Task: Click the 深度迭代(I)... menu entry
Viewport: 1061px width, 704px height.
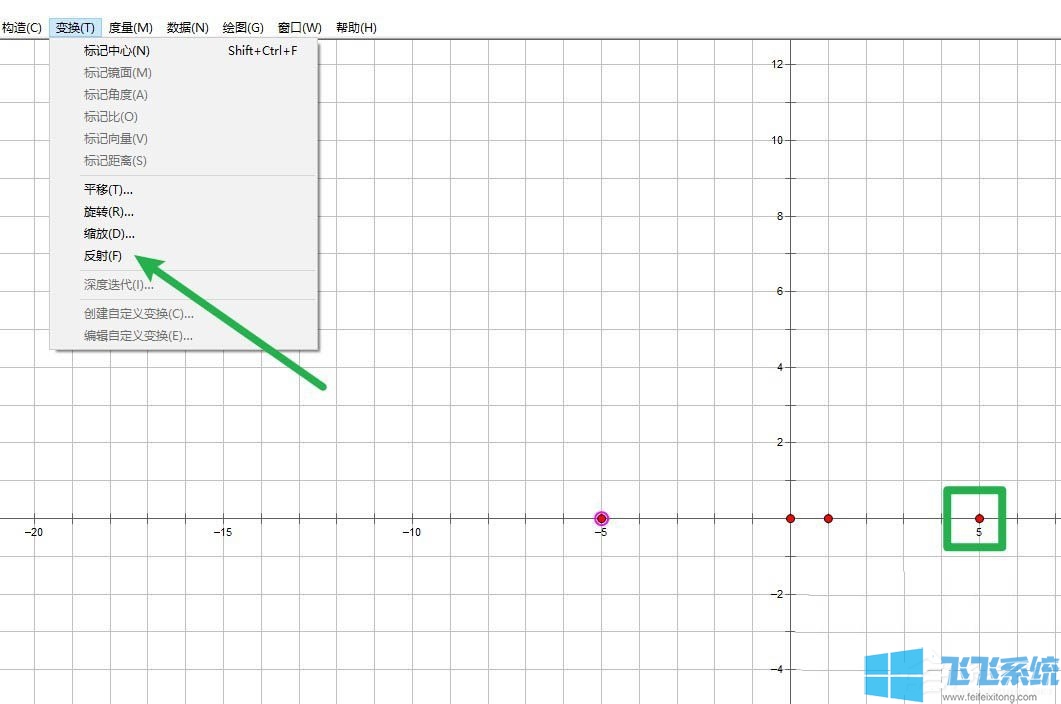Action: (x=118, y=285)
